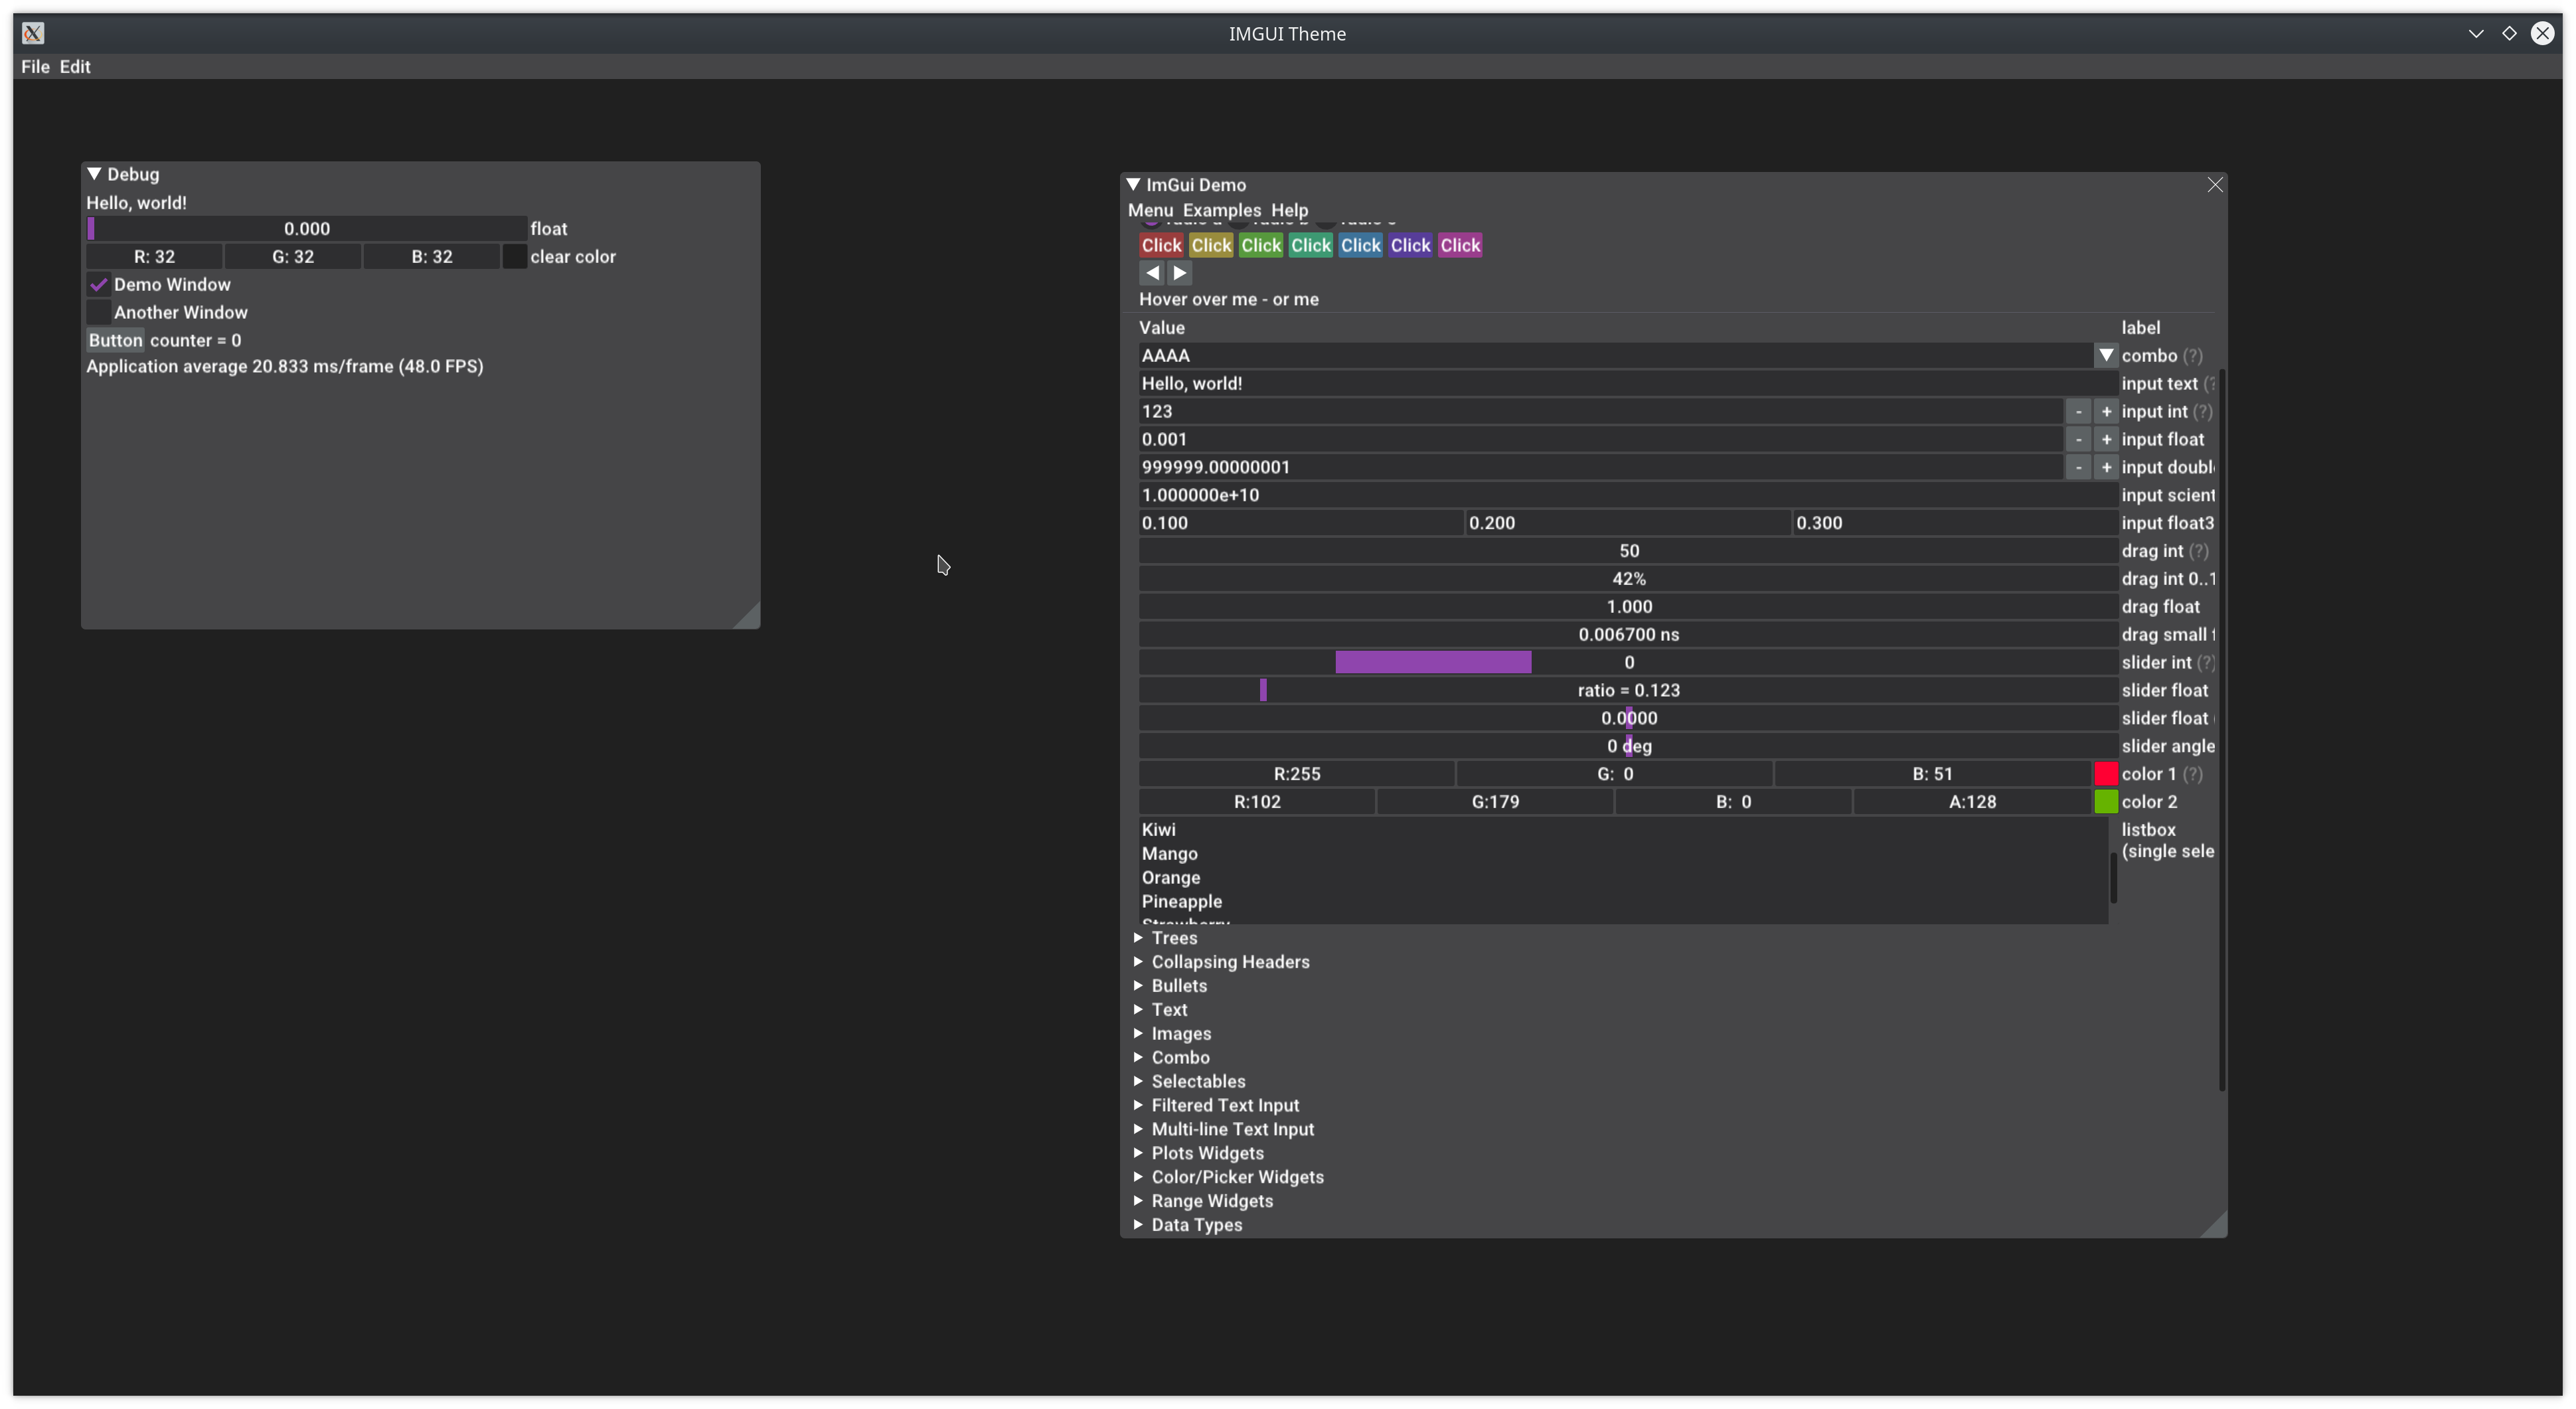The width and height of the screenshot is (2576, 1409).
Task: Close the ImGui Demo window
Action: pyautogui.click(x=2215, y=184)
